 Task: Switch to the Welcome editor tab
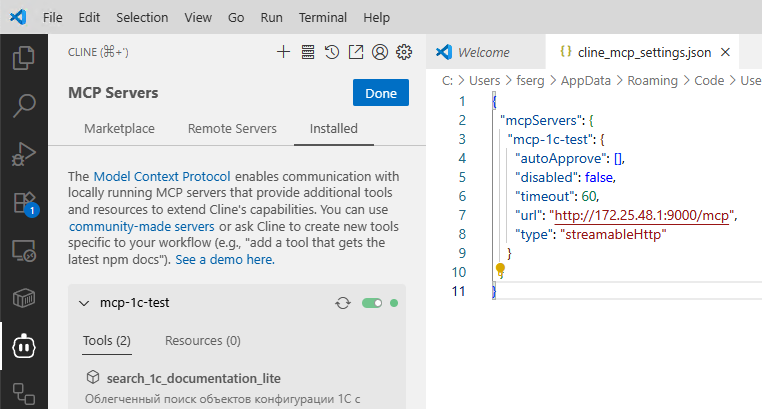tap(484, 52)
